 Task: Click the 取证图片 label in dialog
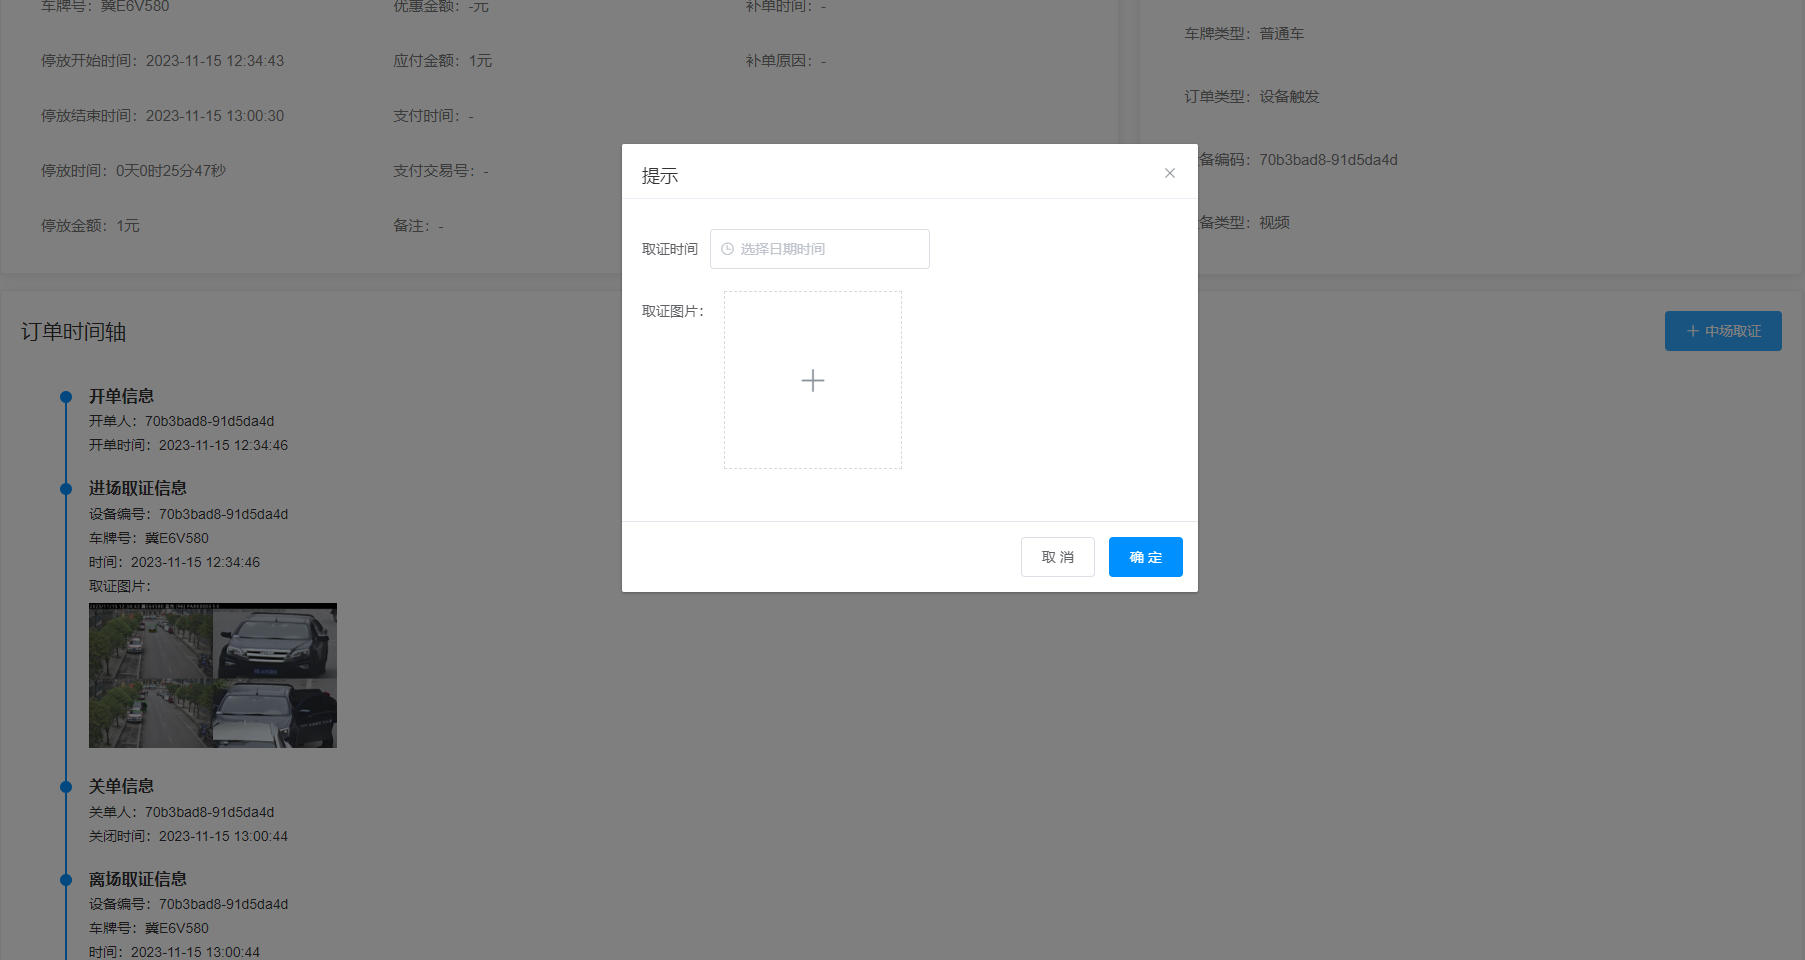tap(672, 311)
